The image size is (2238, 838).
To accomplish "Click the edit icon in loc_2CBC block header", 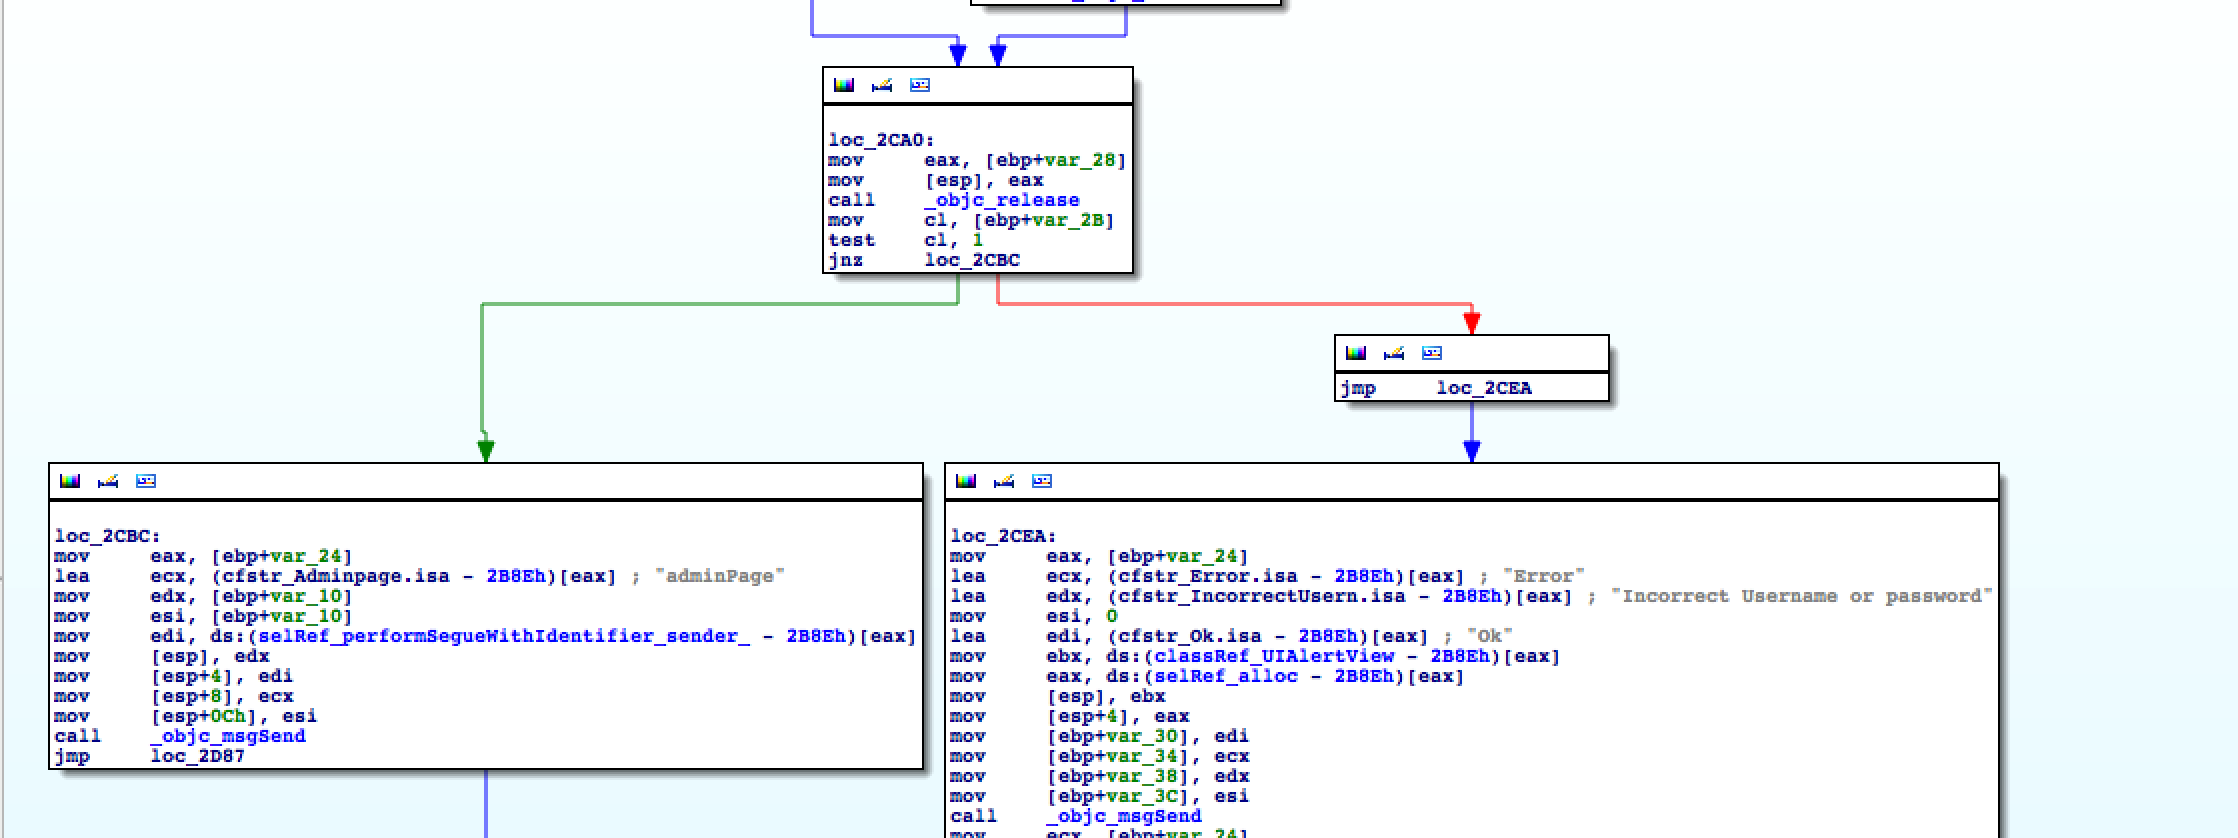I will click(x=108, y=481).
